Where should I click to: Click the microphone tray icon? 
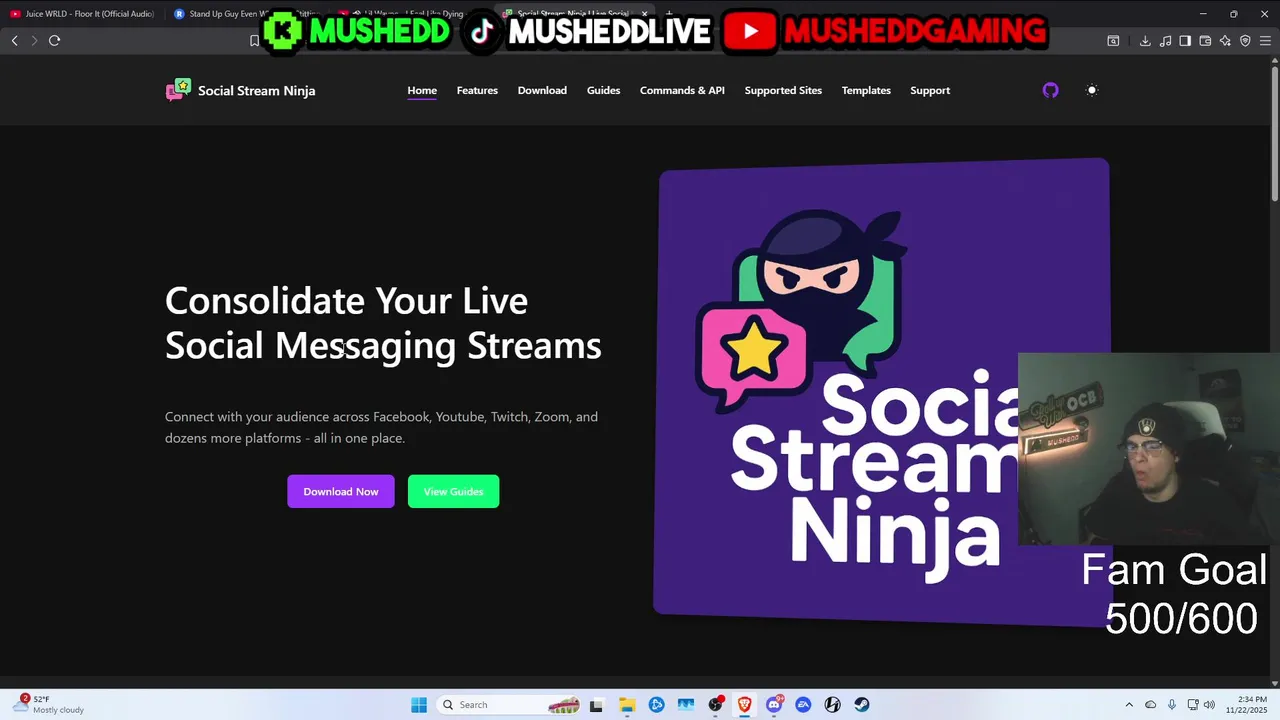pos(1171,705)
